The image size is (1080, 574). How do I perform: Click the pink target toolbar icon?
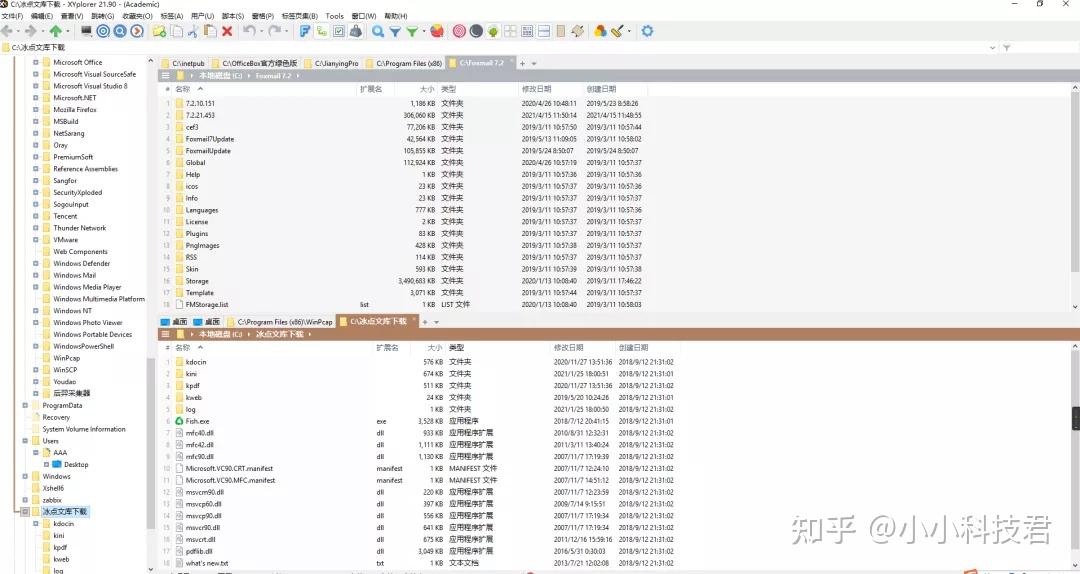(459, 31)
